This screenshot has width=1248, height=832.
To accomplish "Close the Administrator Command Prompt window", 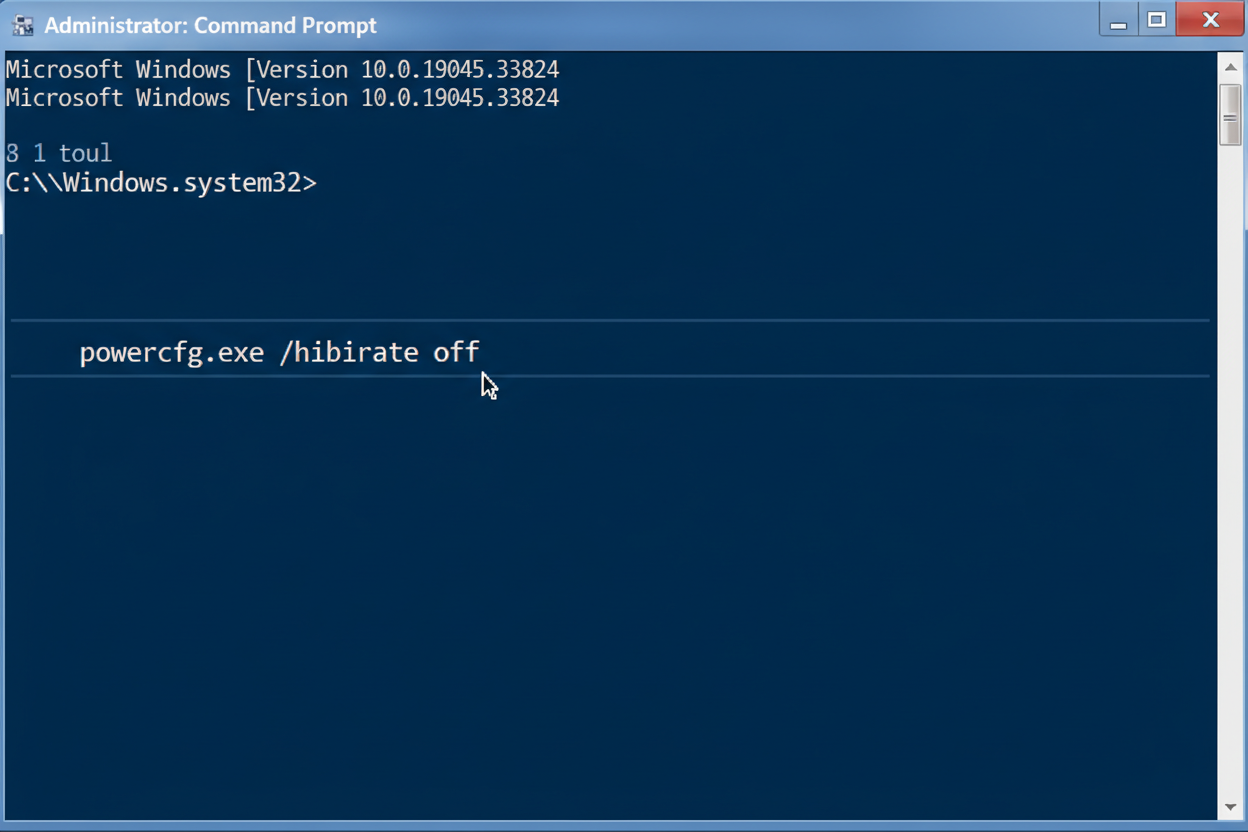I will [1210, 20].
